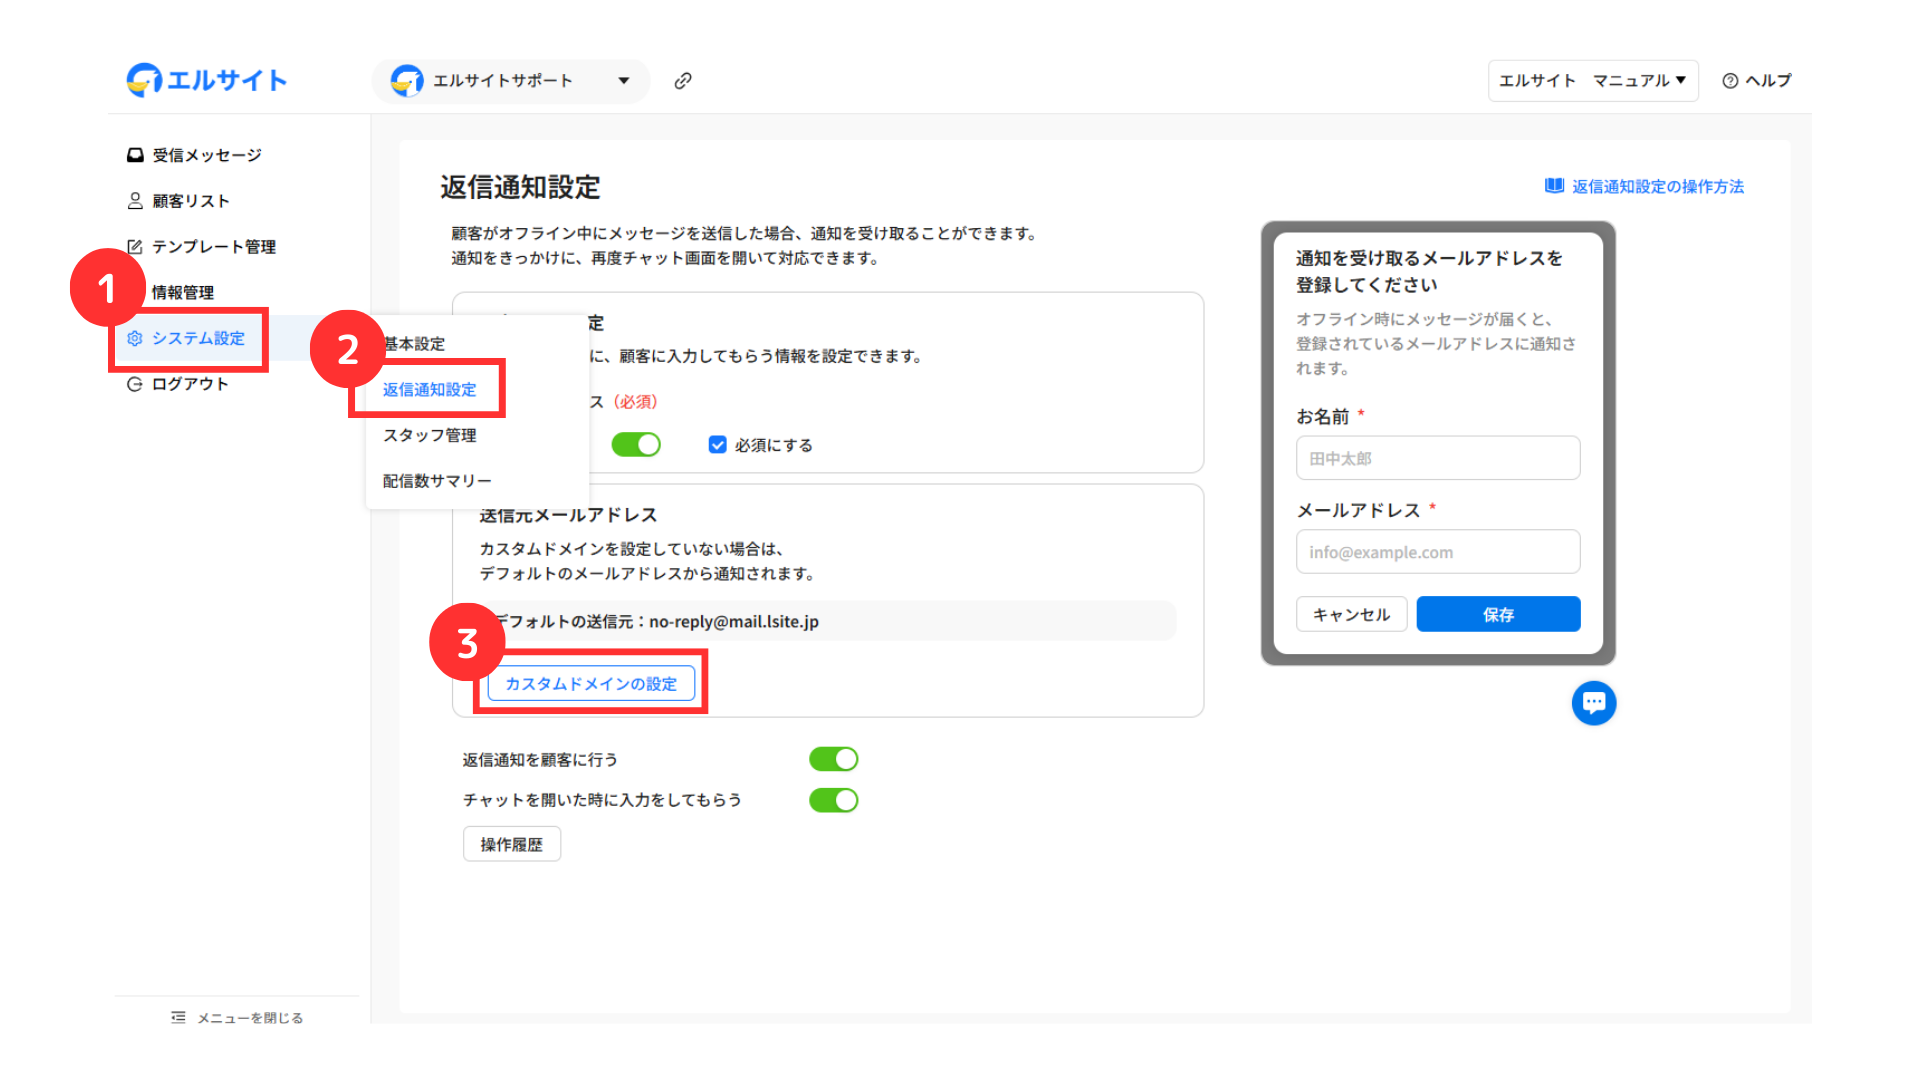This screenshot has width=1920, height=1080.
Task: Select スタッフ管理 from the submenu
Action: click(429, 435)
